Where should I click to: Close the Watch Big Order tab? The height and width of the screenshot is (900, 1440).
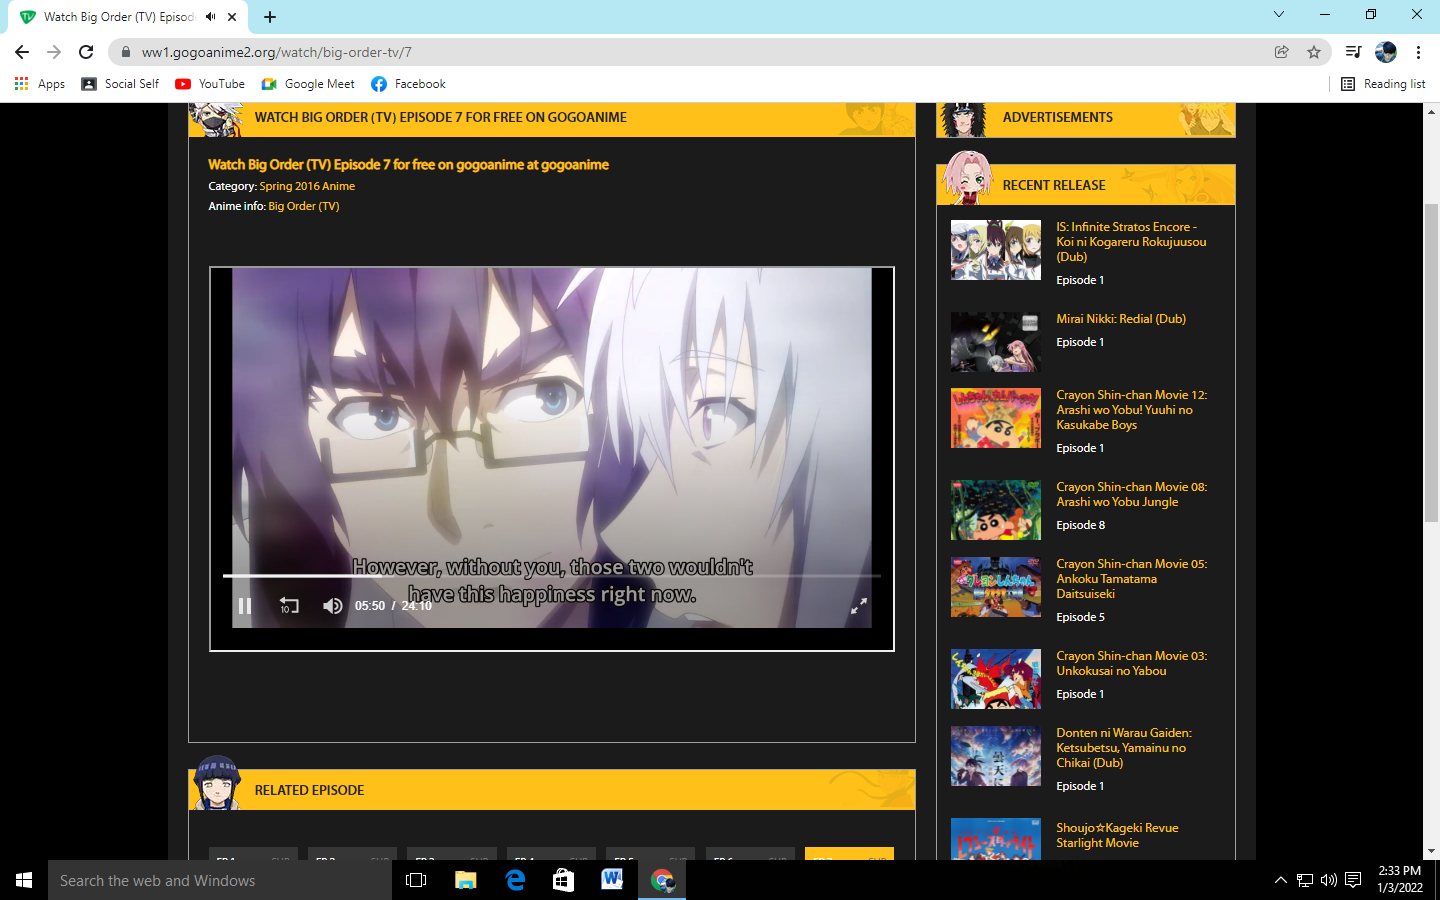(x=232, y=17)
